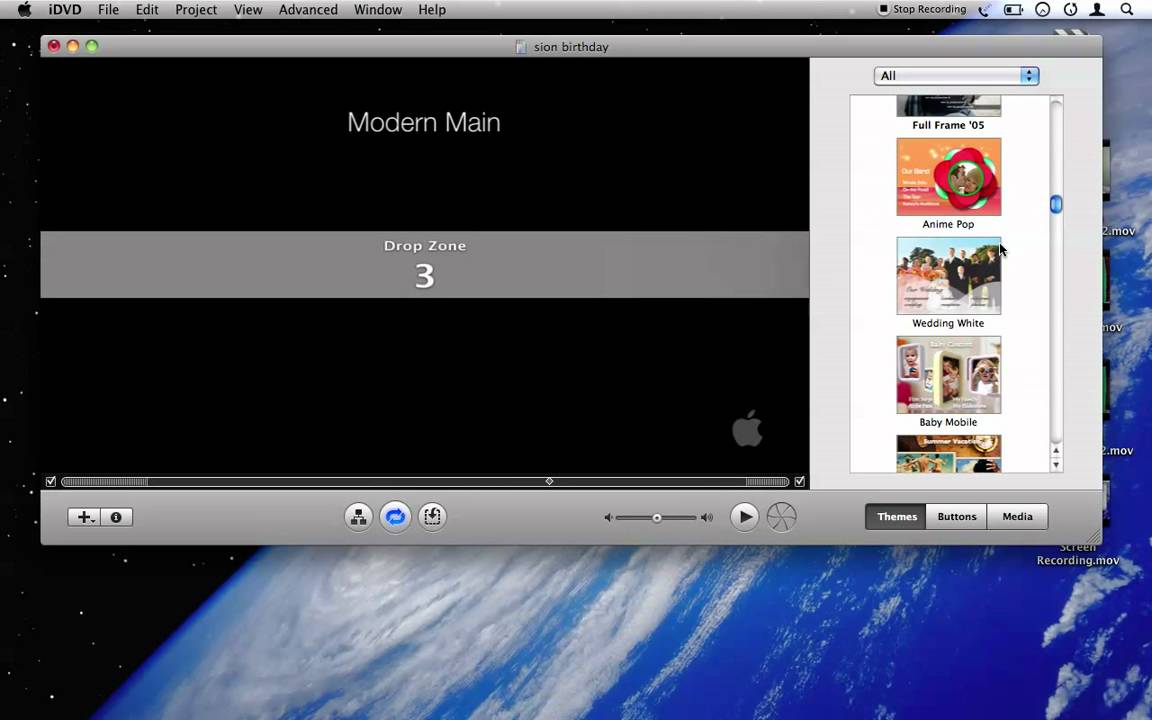Click the down arrow on the theme scrollbar

point(1056,463)
